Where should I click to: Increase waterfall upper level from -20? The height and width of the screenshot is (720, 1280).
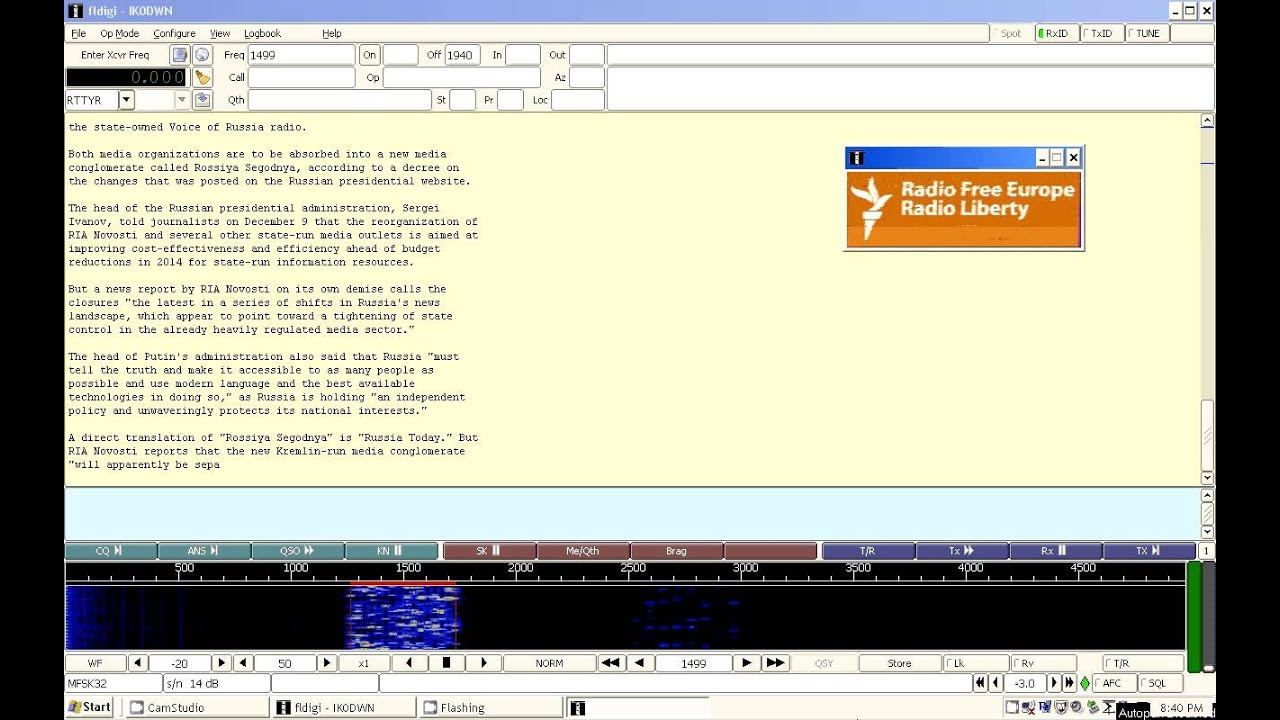tap(222, 663)
